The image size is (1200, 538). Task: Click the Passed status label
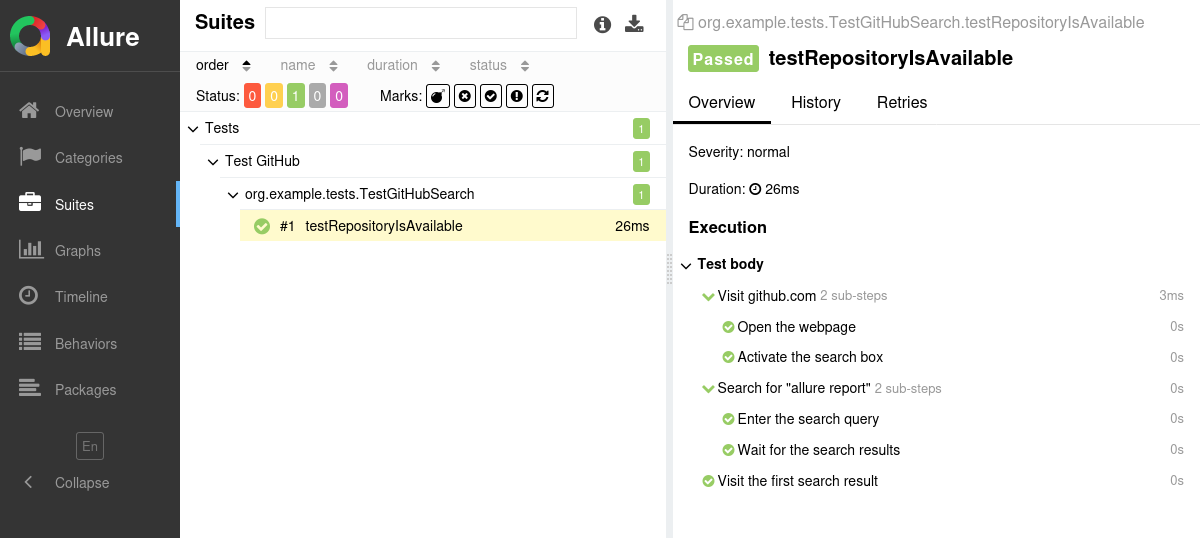723,59
